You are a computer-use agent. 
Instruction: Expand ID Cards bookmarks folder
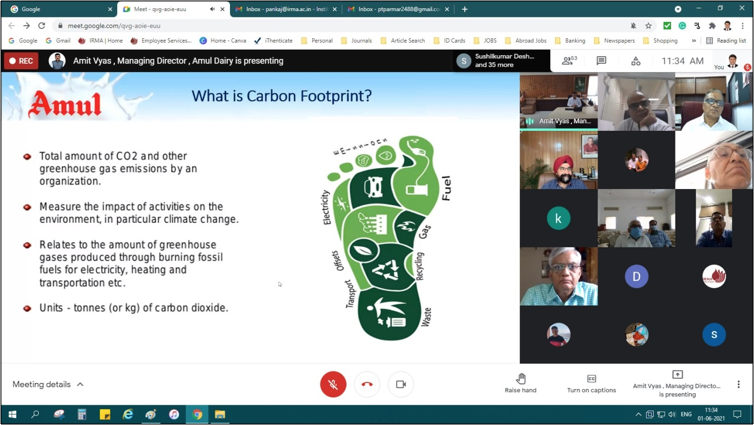click(449, 40)
